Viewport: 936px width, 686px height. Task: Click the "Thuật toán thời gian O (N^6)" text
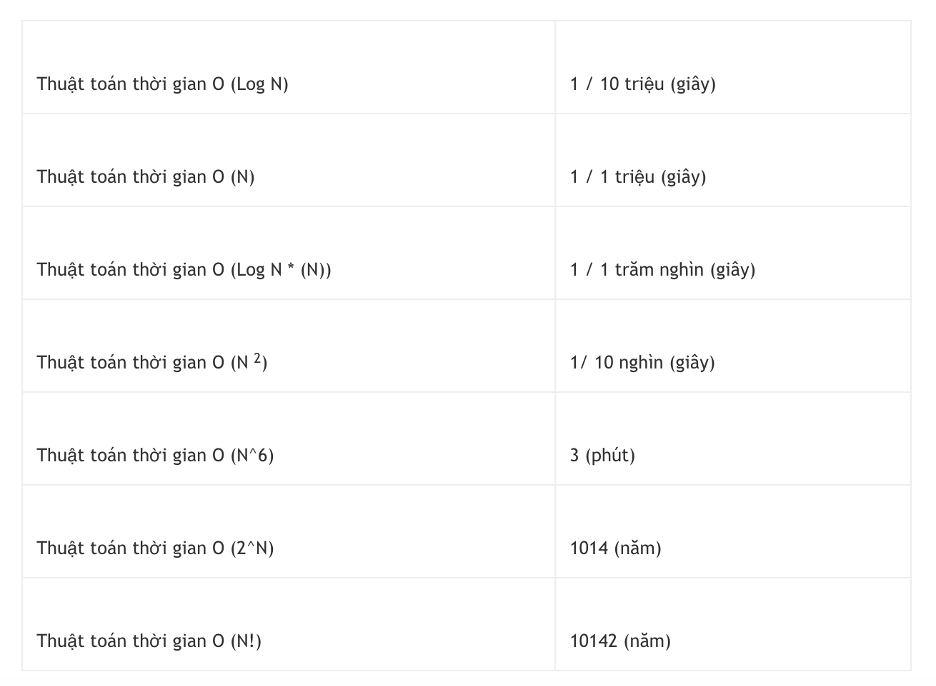point(155,455)
